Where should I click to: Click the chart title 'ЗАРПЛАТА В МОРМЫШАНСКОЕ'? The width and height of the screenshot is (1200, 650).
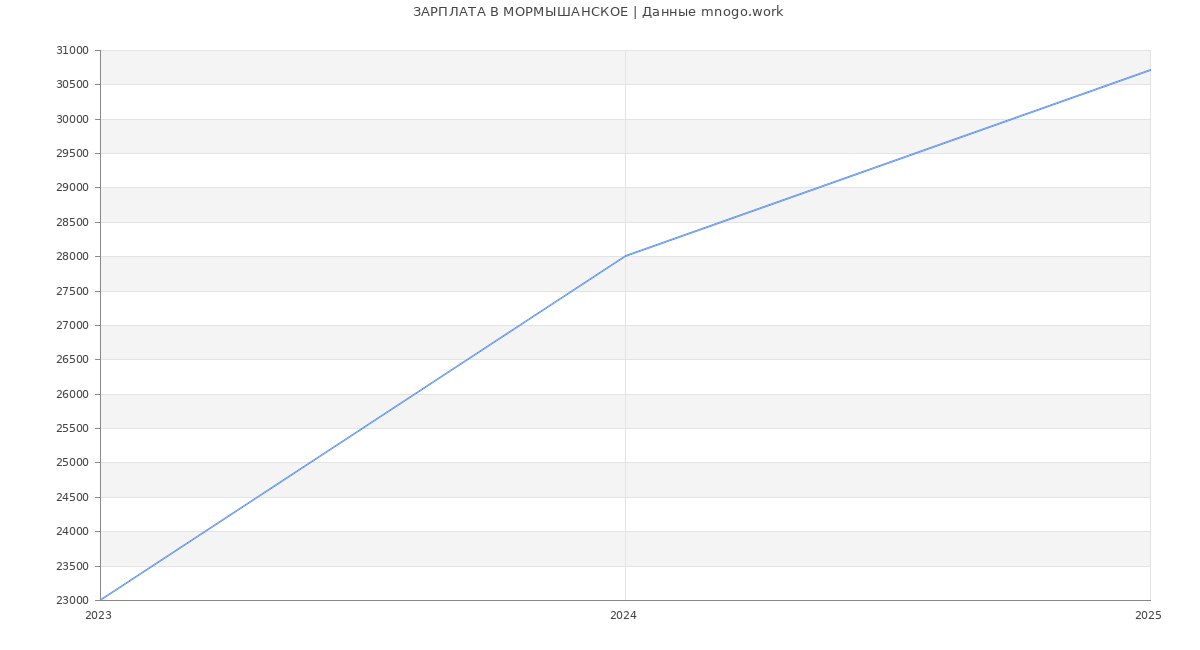(520, 12)
